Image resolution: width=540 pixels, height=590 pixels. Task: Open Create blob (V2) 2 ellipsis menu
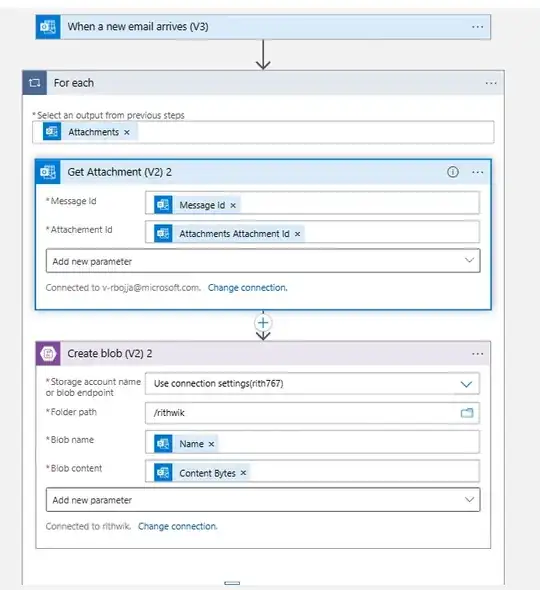click(x=478, y=354)
